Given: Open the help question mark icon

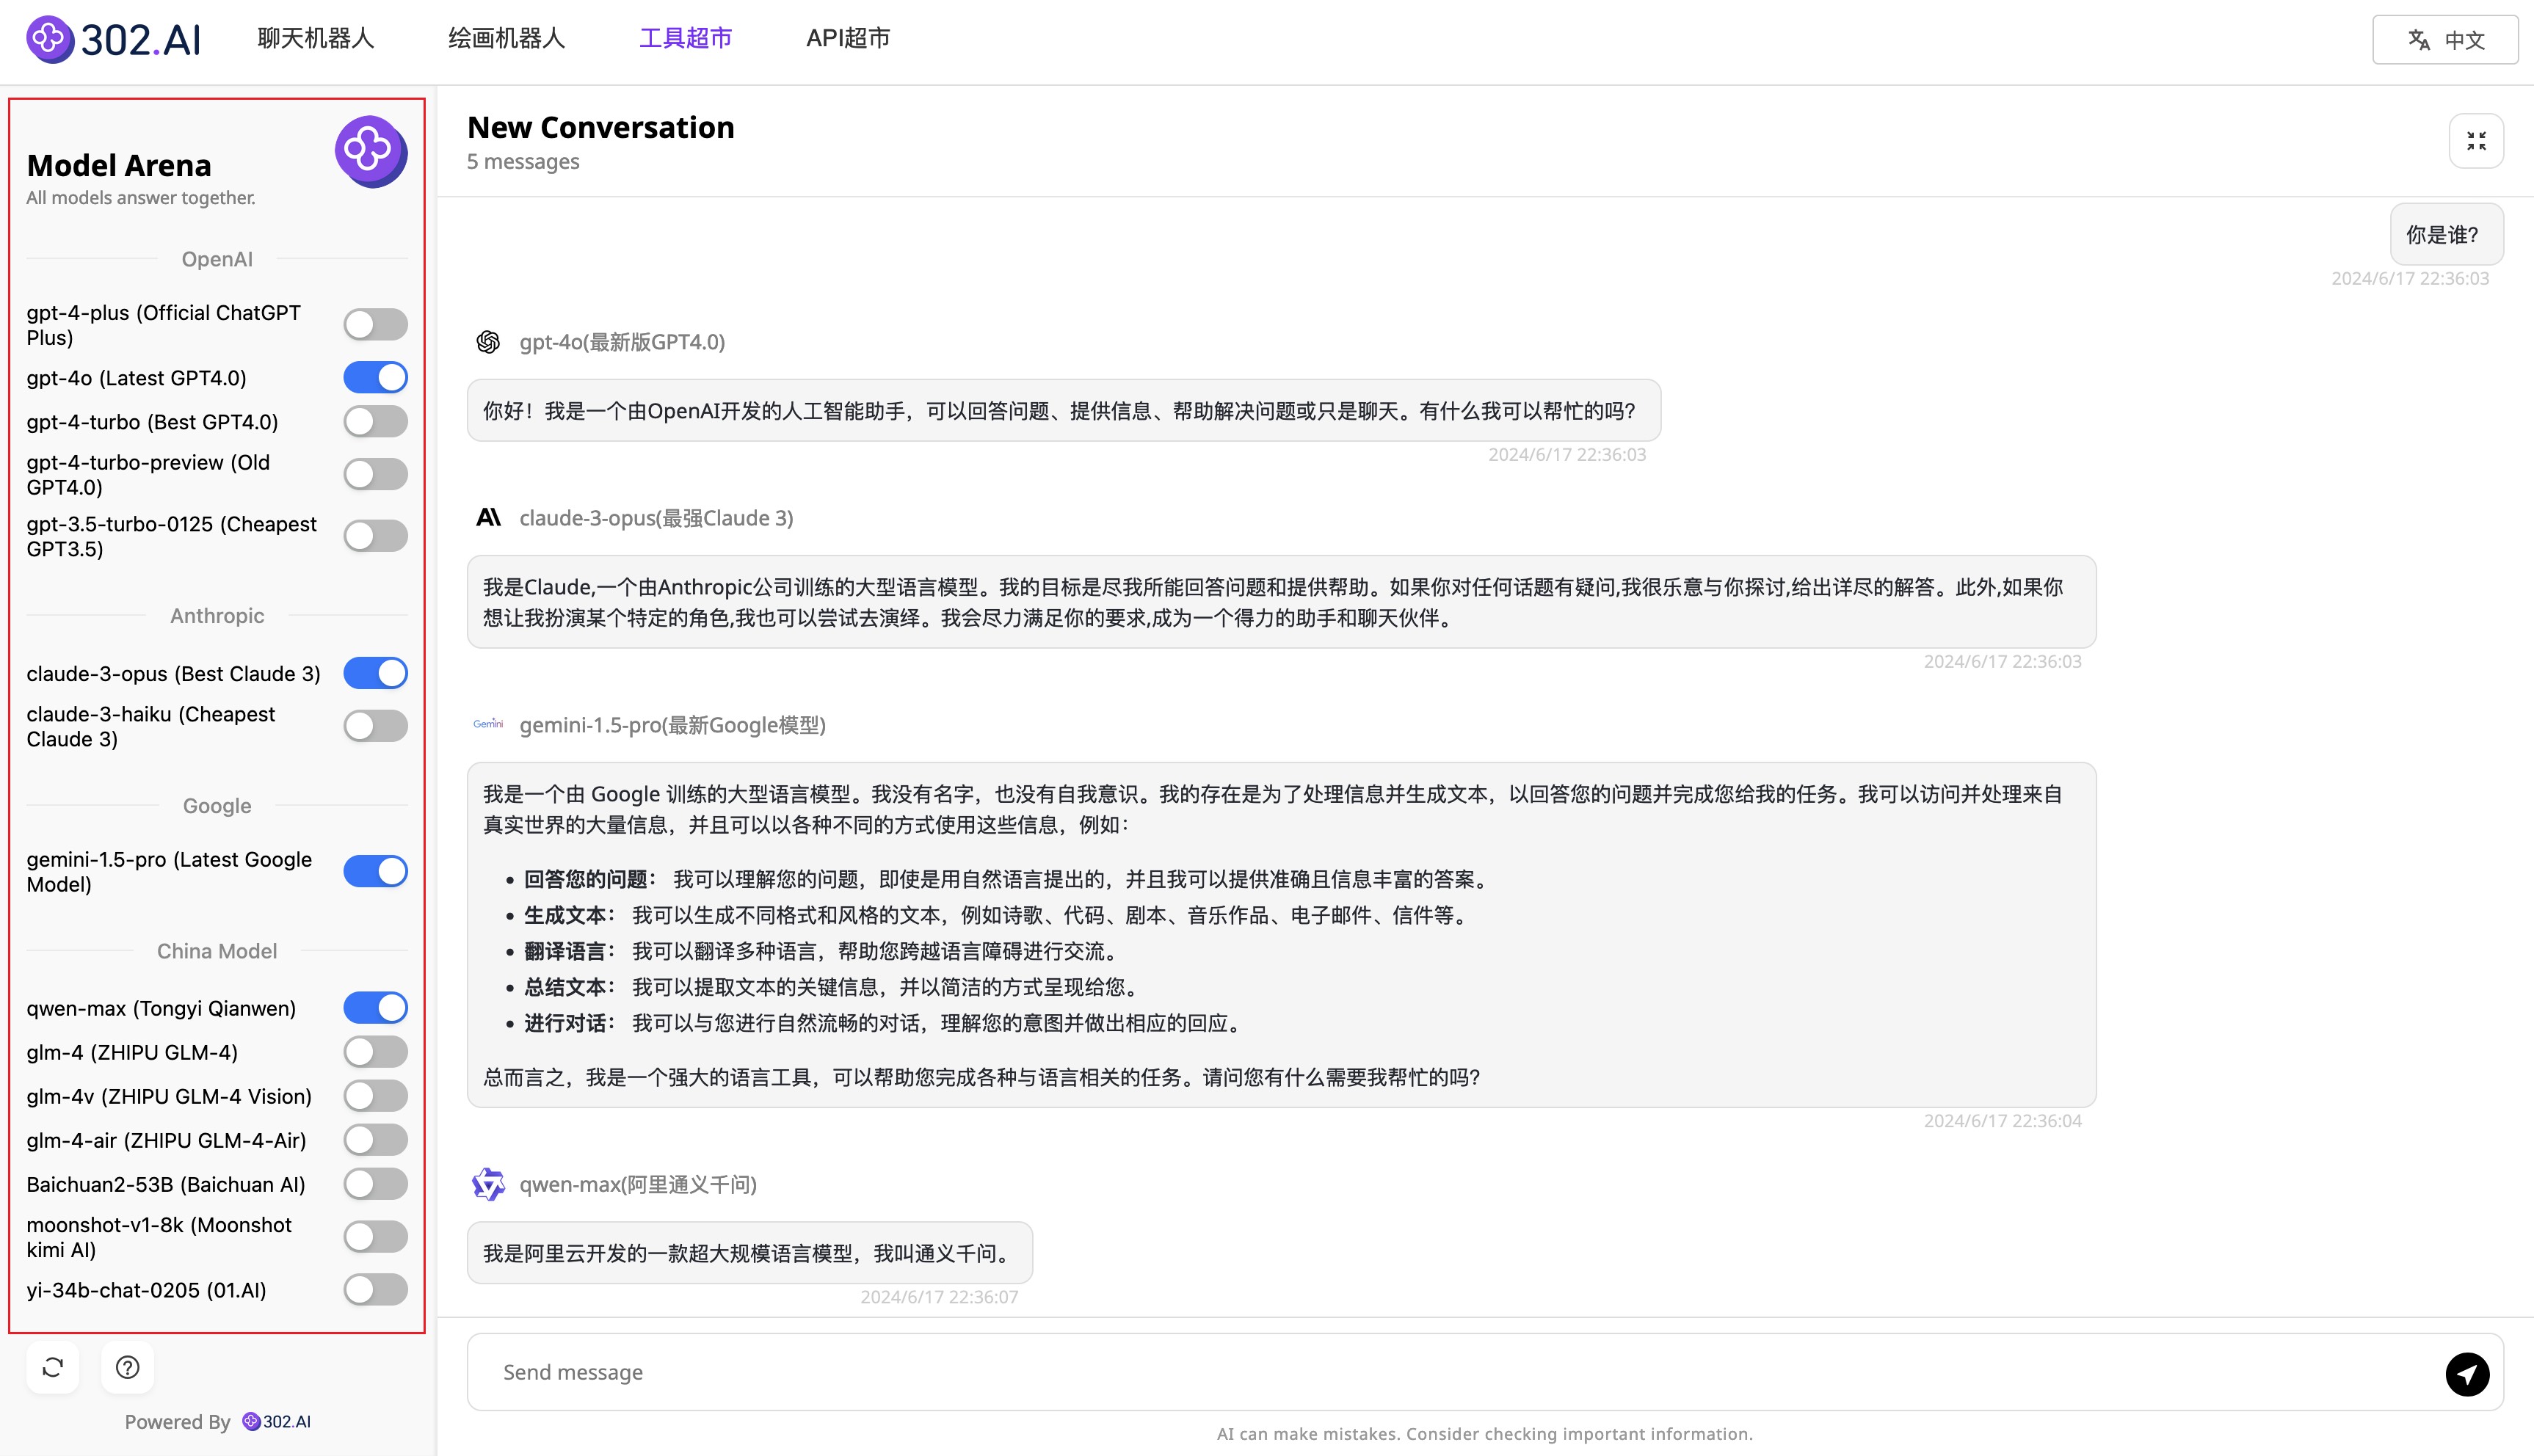Looking at the screenshot, I should pyautogui.click(x=128, y=1367).
